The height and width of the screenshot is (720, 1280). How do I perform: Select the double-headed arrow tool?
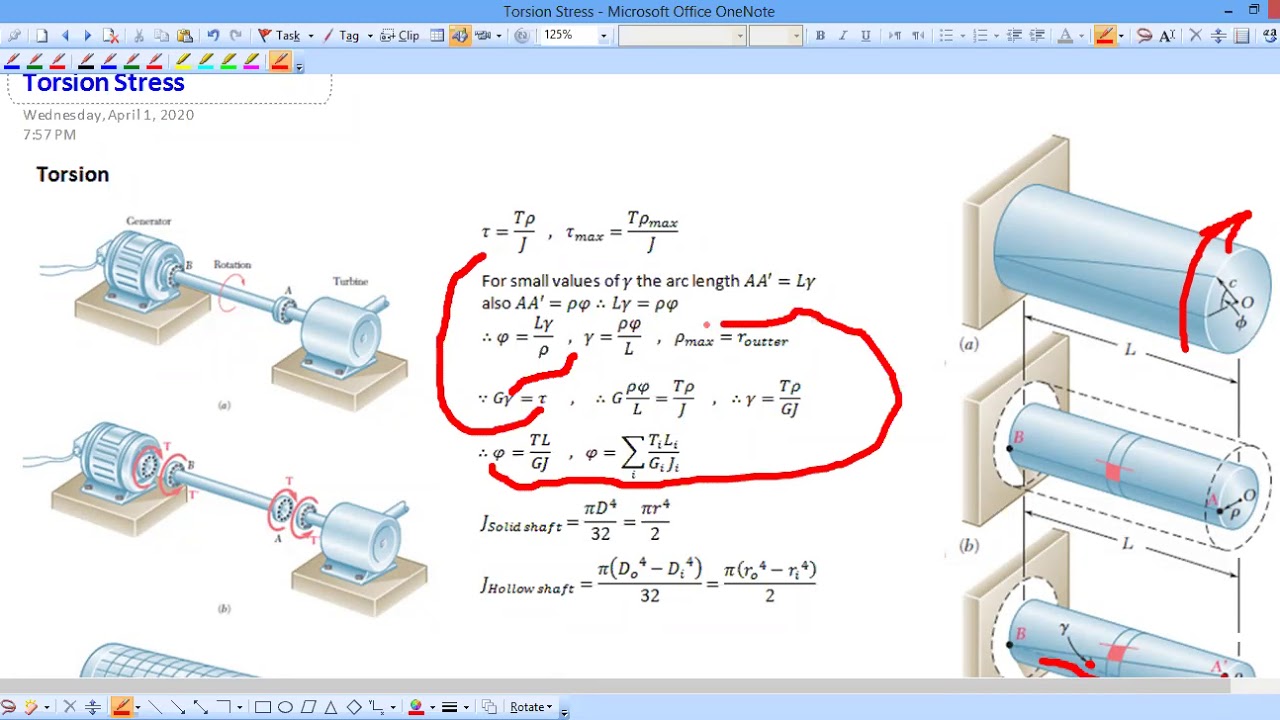(201, 707)
